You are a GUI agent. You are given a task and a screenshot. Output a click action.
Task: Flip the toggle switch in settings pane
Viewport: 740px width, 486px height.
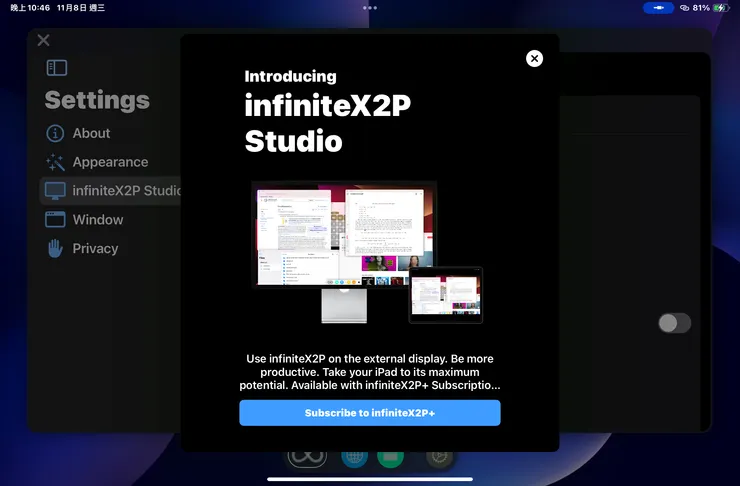coord(674,323)
